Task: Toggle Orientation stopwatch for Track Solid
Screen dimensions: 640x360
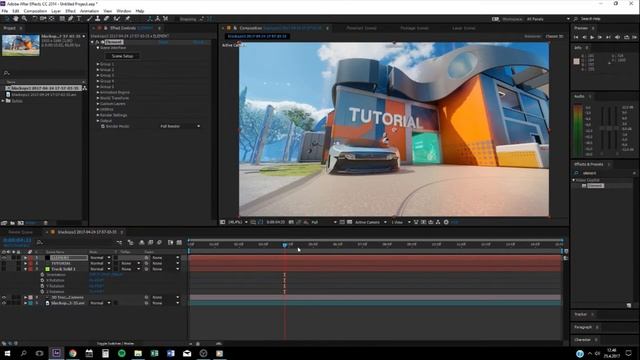Action: point(42,275)
